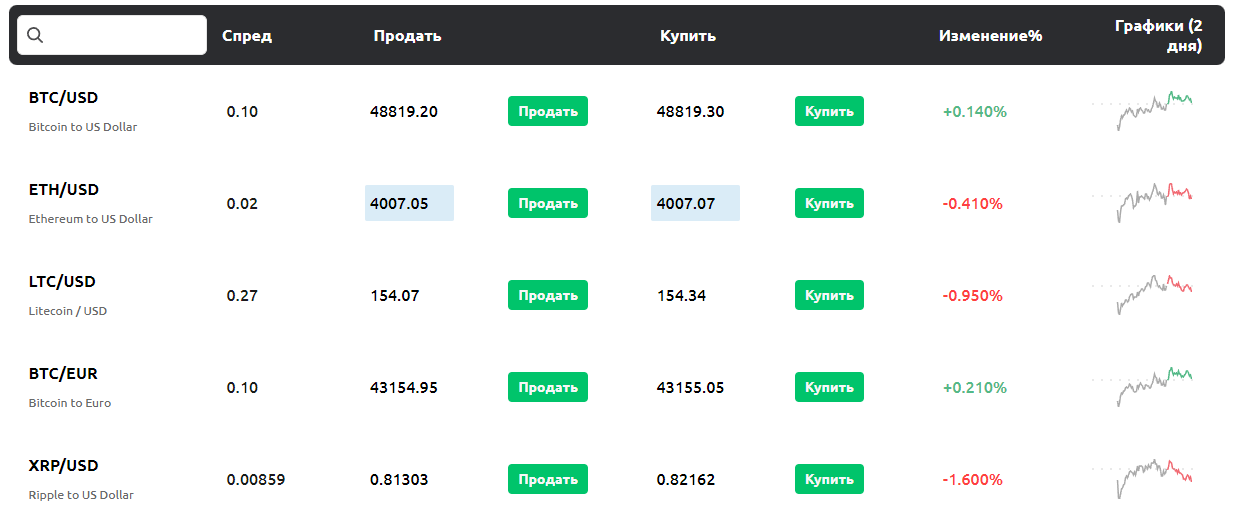Click the ETH/USD spread value 0.02
Image resolution: width=1235 pixels, height=517 pixels.
(x=242, y=203)
